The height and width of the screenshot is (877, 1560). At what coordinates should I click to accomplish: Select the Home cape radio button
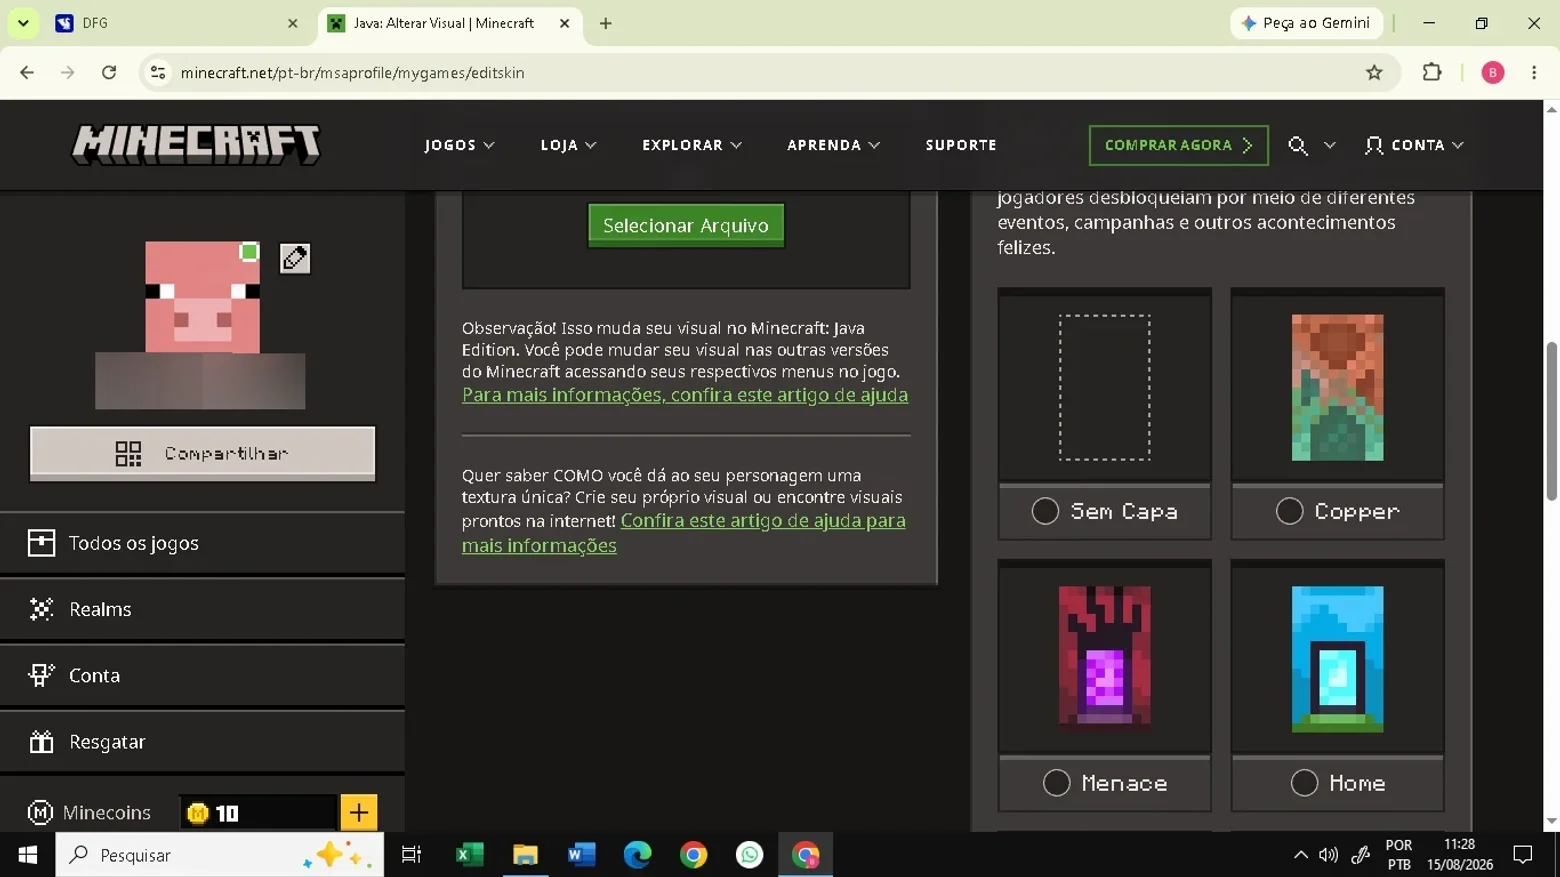click(1304, 783)
